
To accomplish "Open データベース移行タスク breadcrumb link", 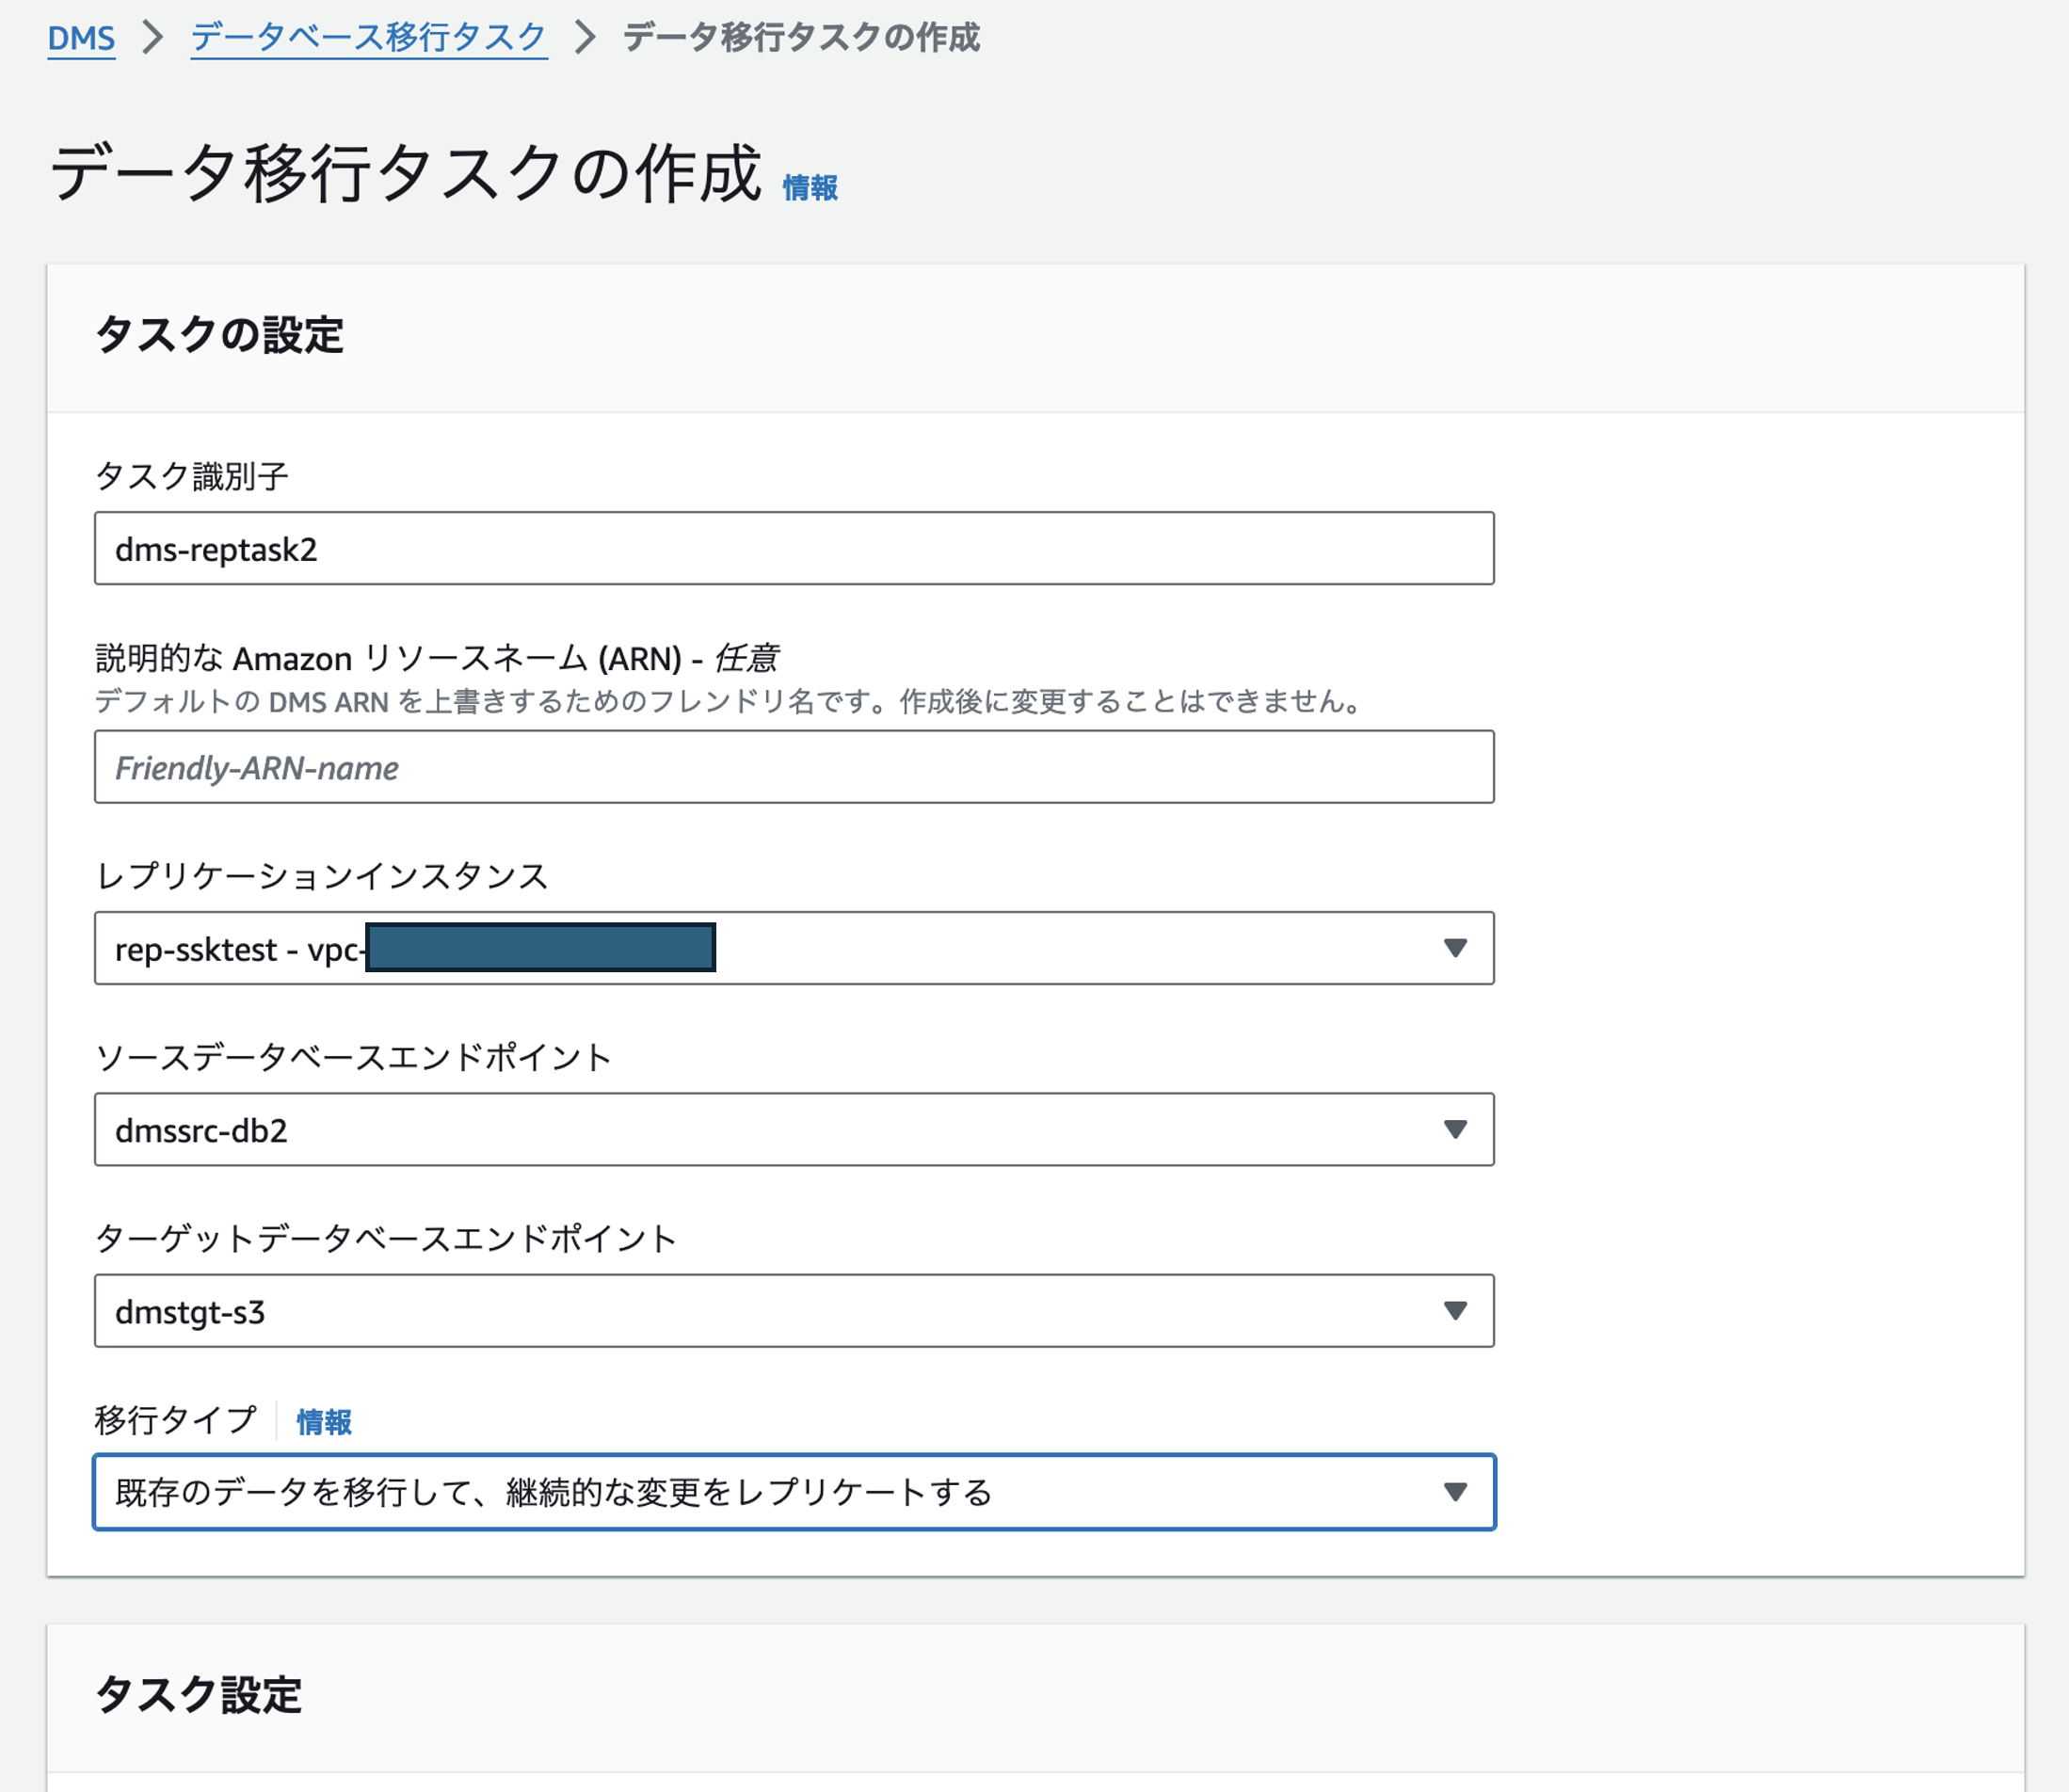I will click(369, 38).
